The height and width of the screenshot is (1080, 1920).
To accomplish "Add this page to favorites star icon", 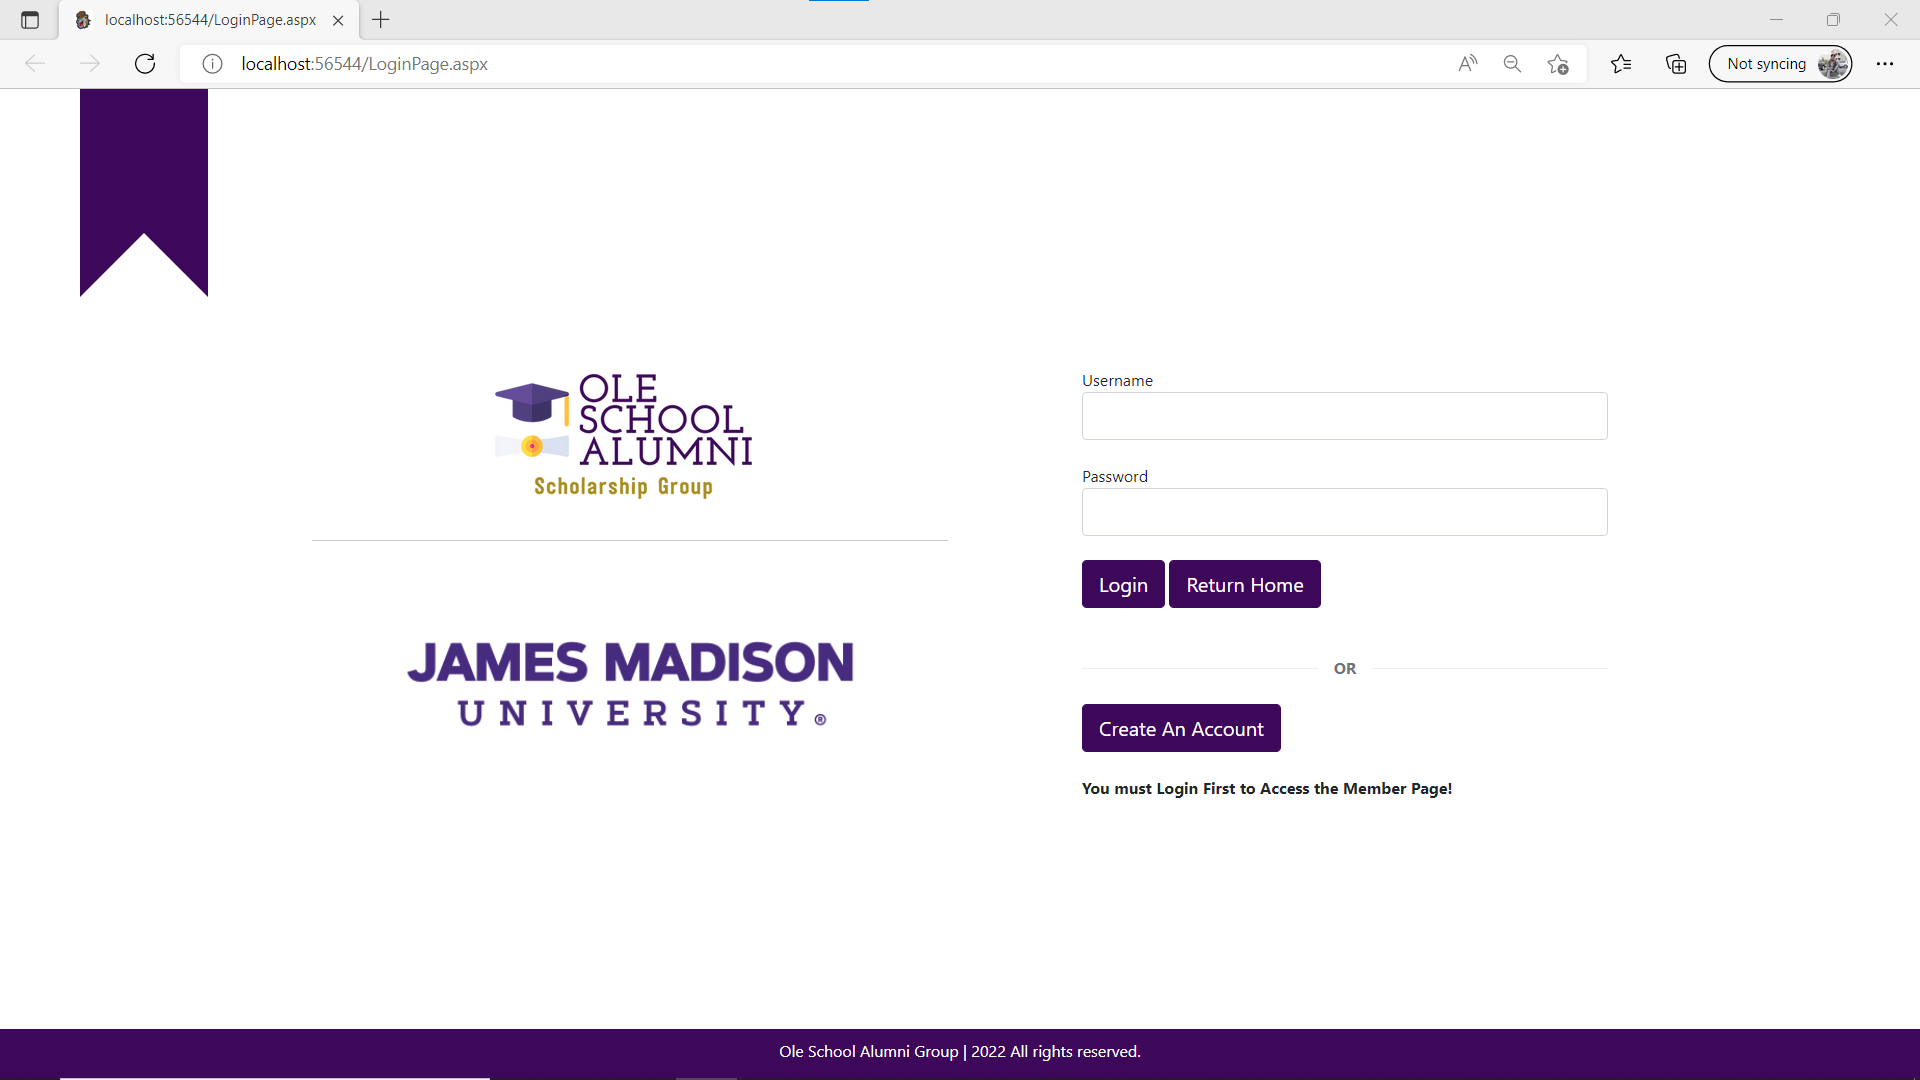I will pyautogui.click(x=1557, y=64).
